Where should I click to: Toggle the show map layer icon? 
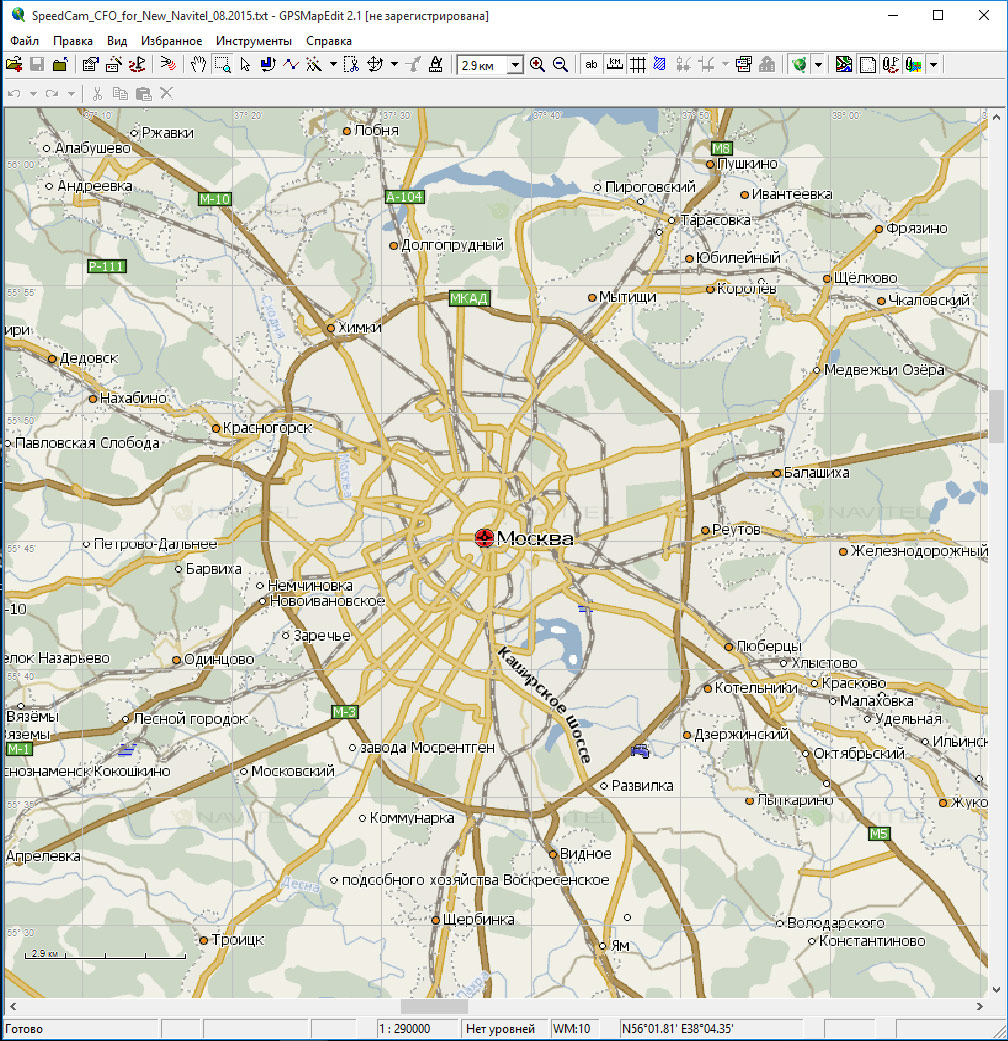pyautogui.click(x=844, y=64)
